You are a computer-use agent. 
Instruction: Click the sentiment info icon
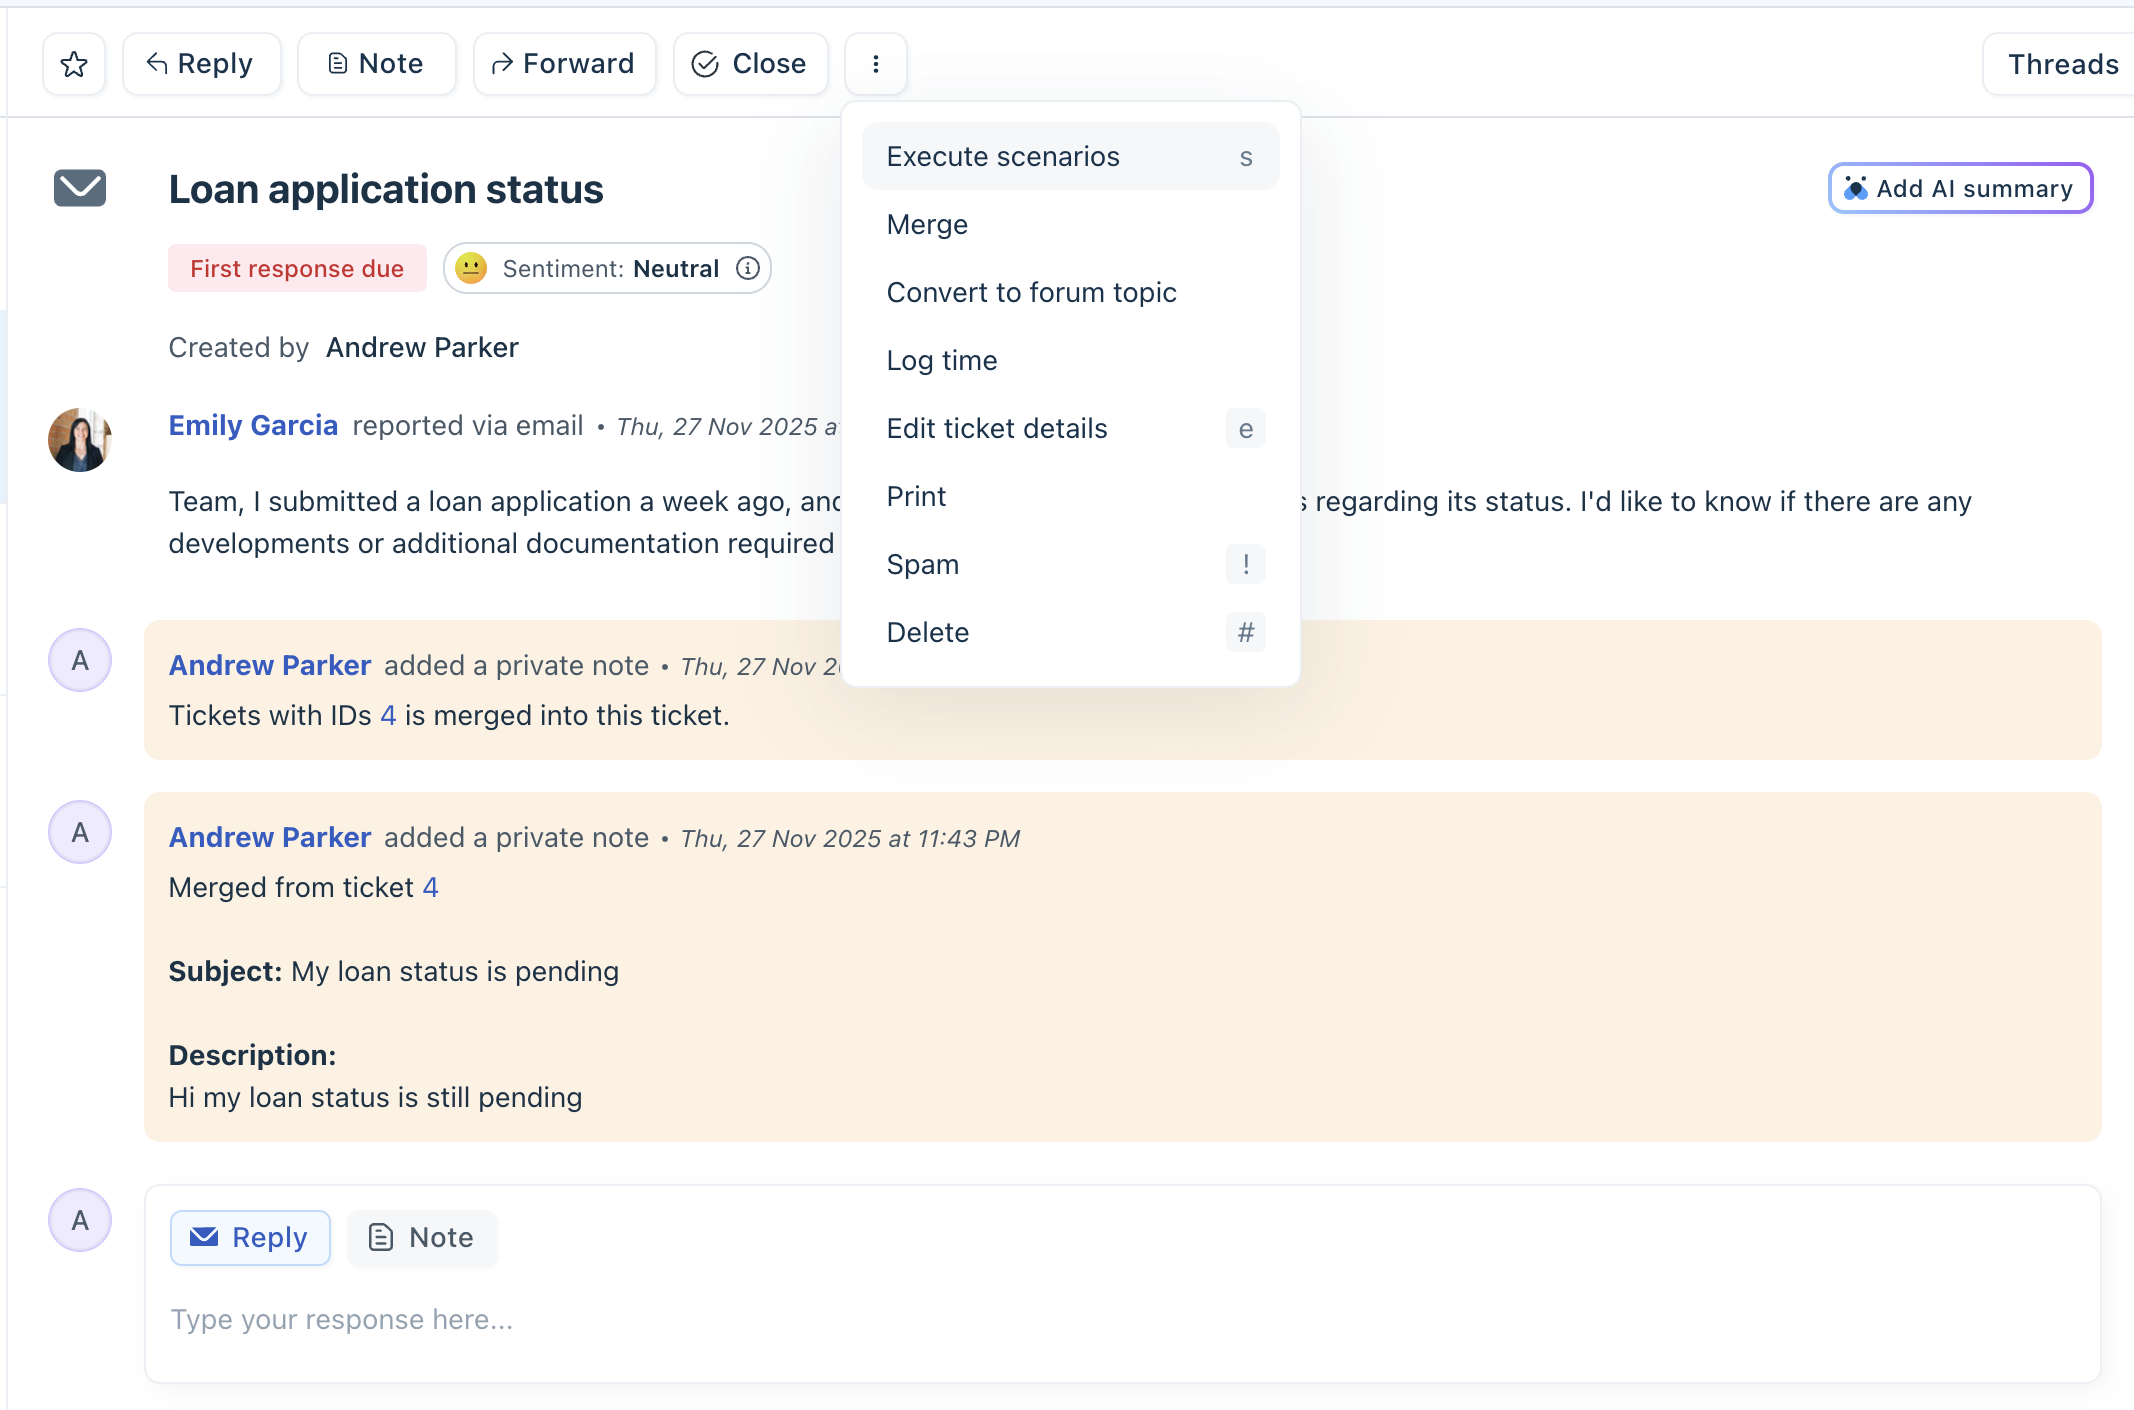coord(748,268)
